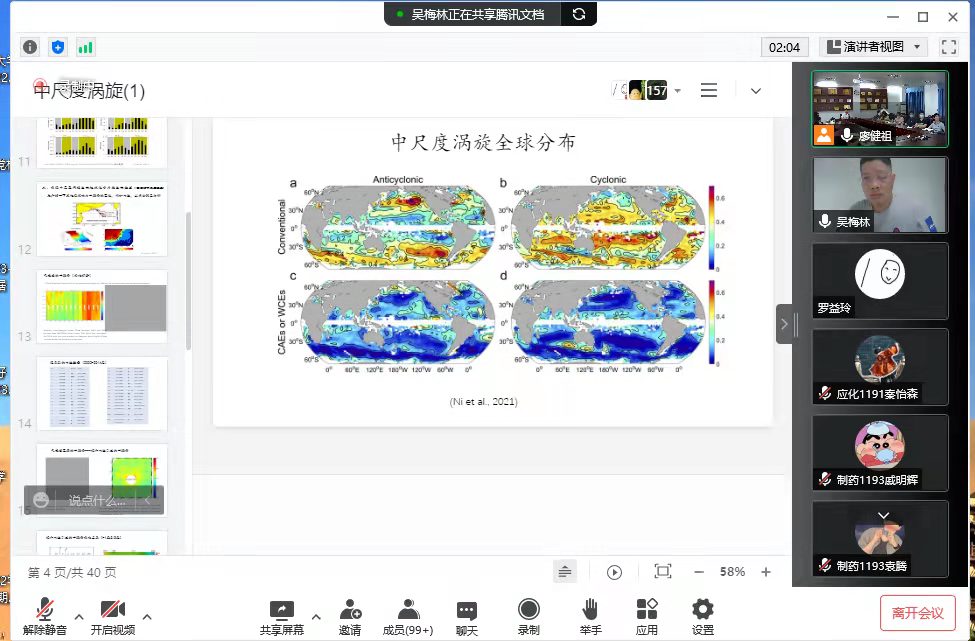Click the 解除静音 microphone icon

[45, 610]
